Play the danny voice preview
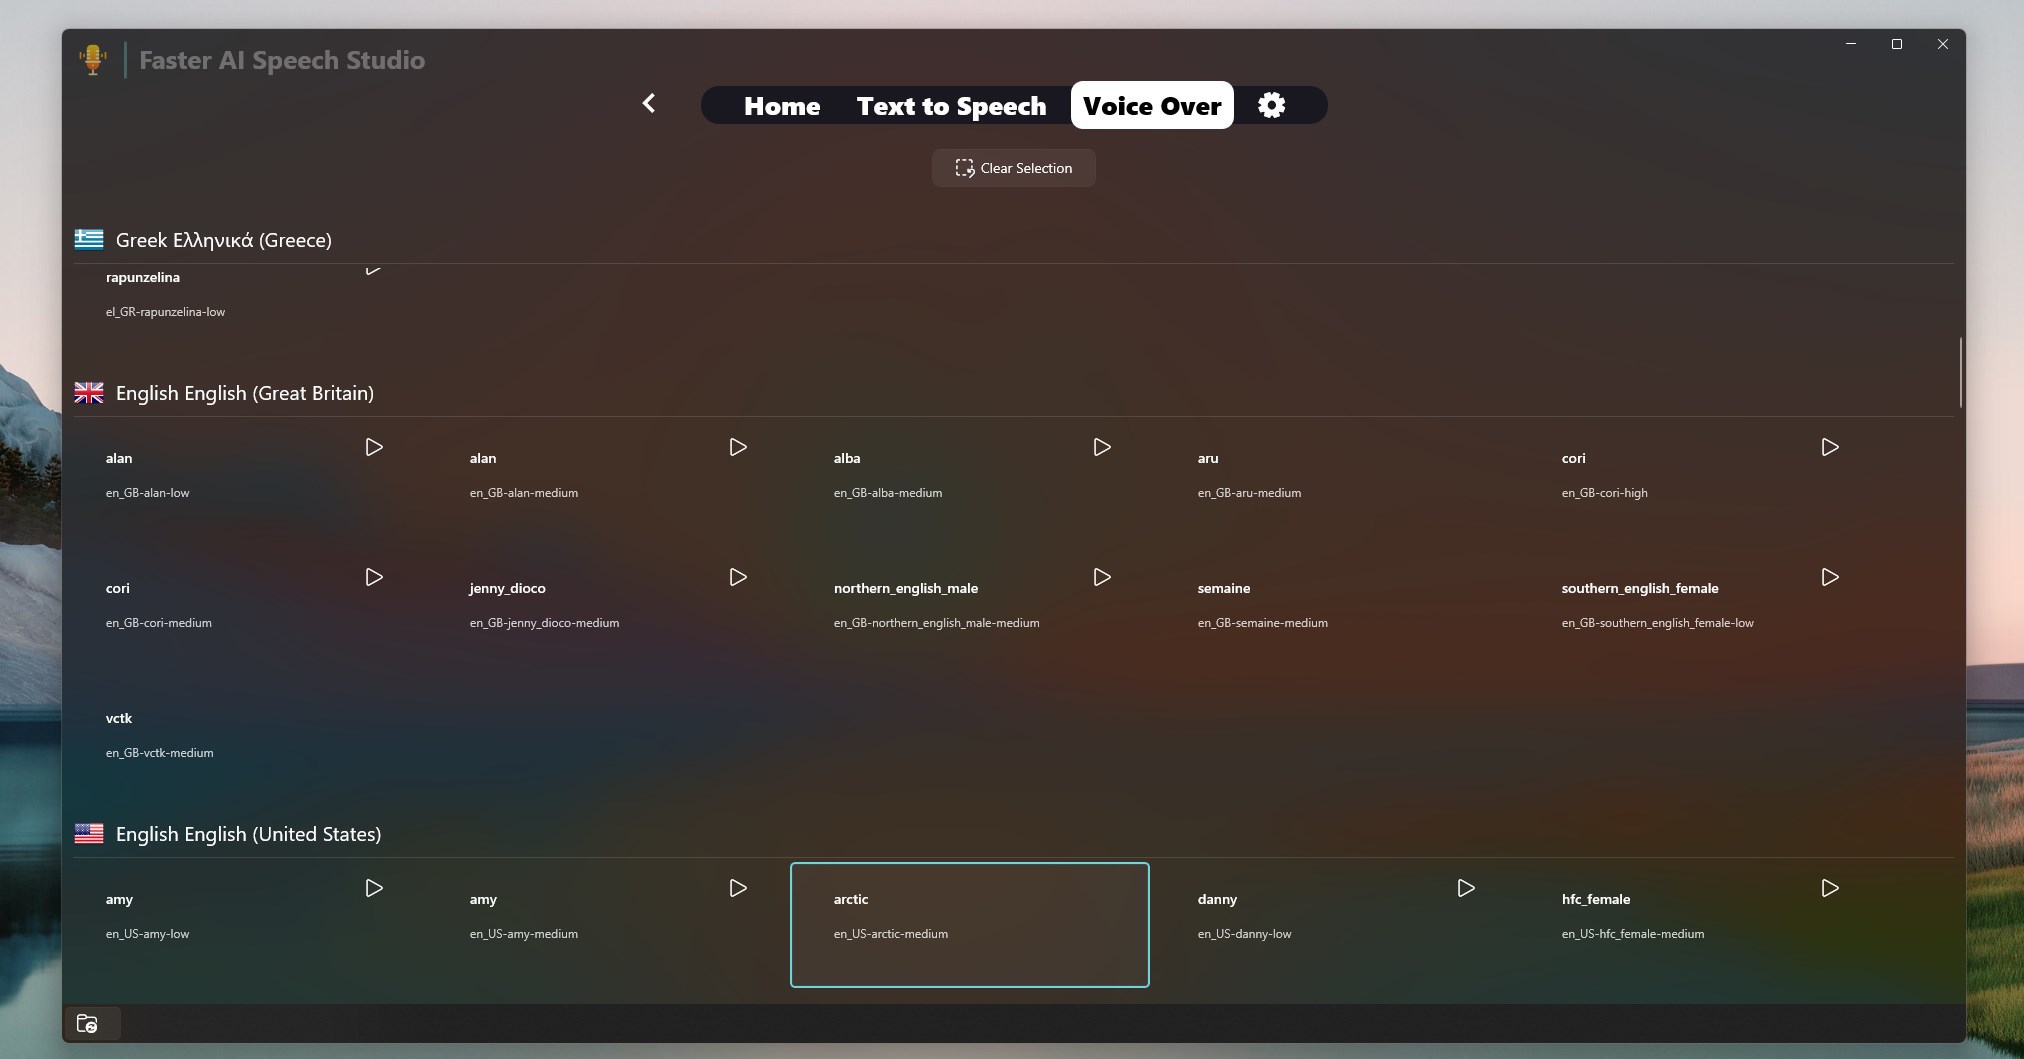The image size is (2024, 1059). (x=1464, y=886)
